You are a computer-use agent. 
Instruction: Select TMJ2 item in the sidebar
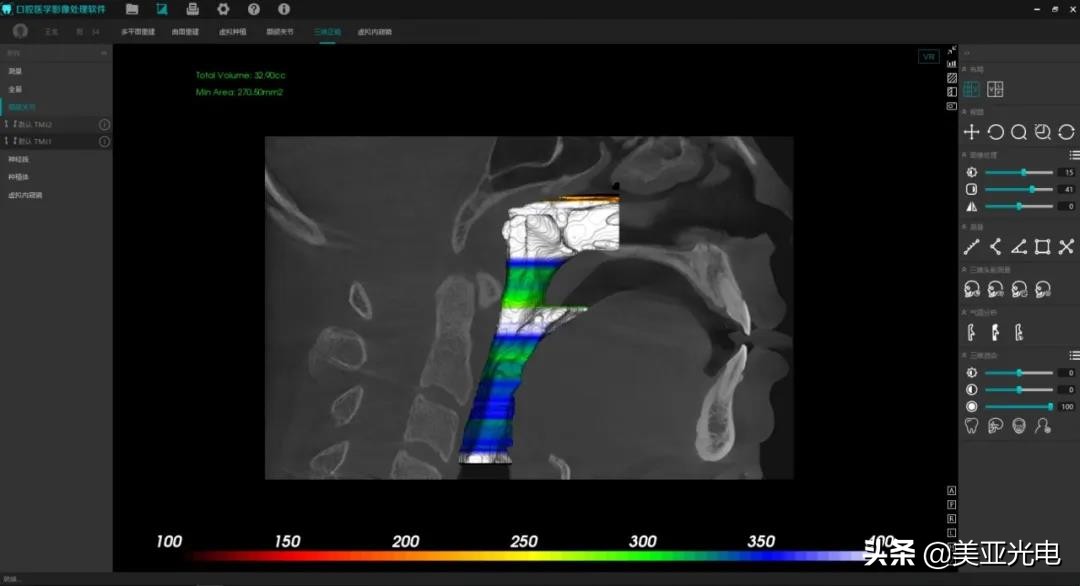(x=56, y=125)
